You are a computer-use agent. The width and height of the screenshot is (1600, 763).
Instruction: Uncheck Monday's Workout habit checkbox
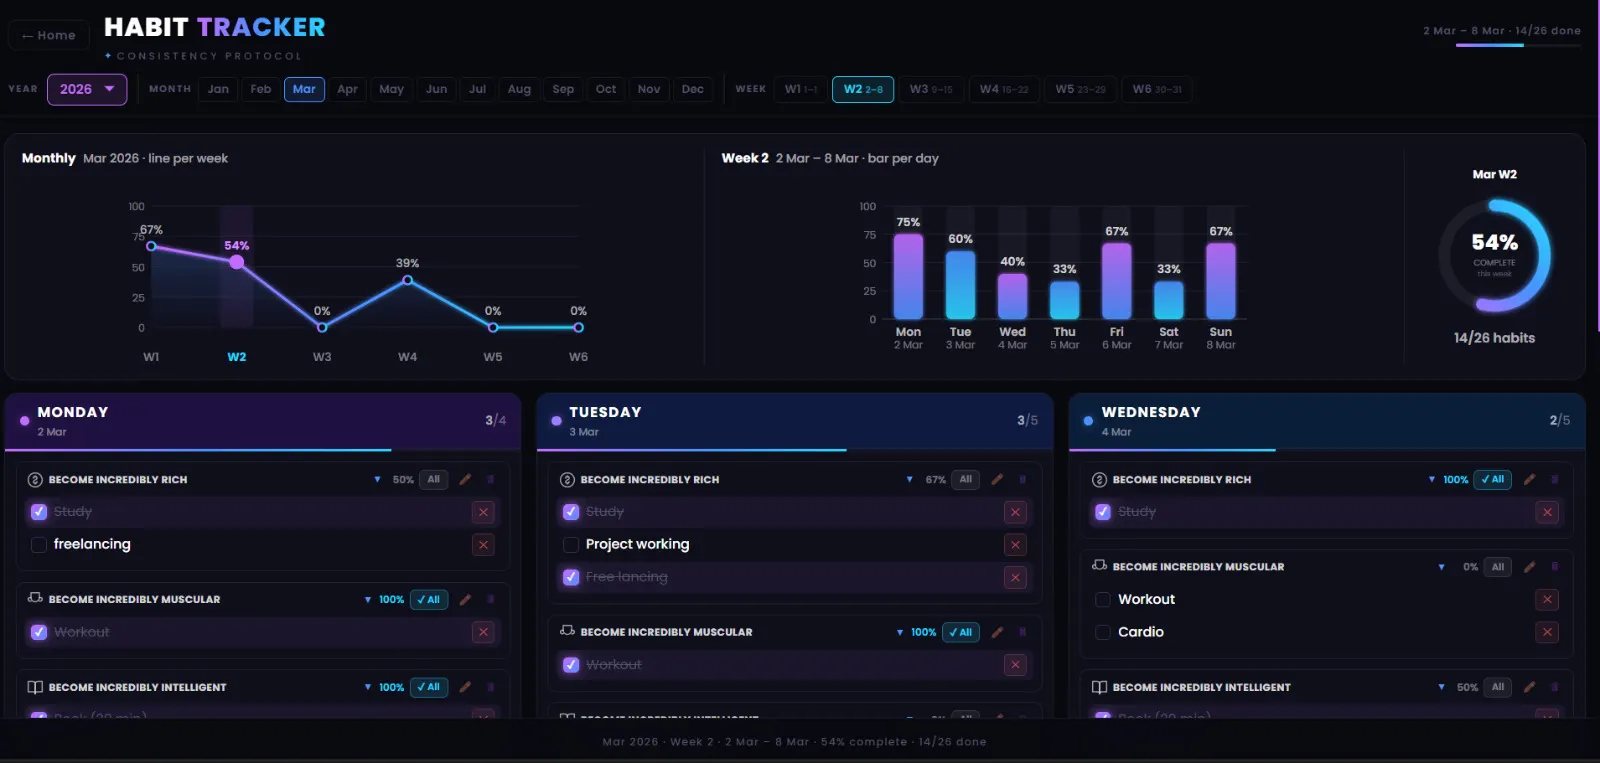pos(39,632)
